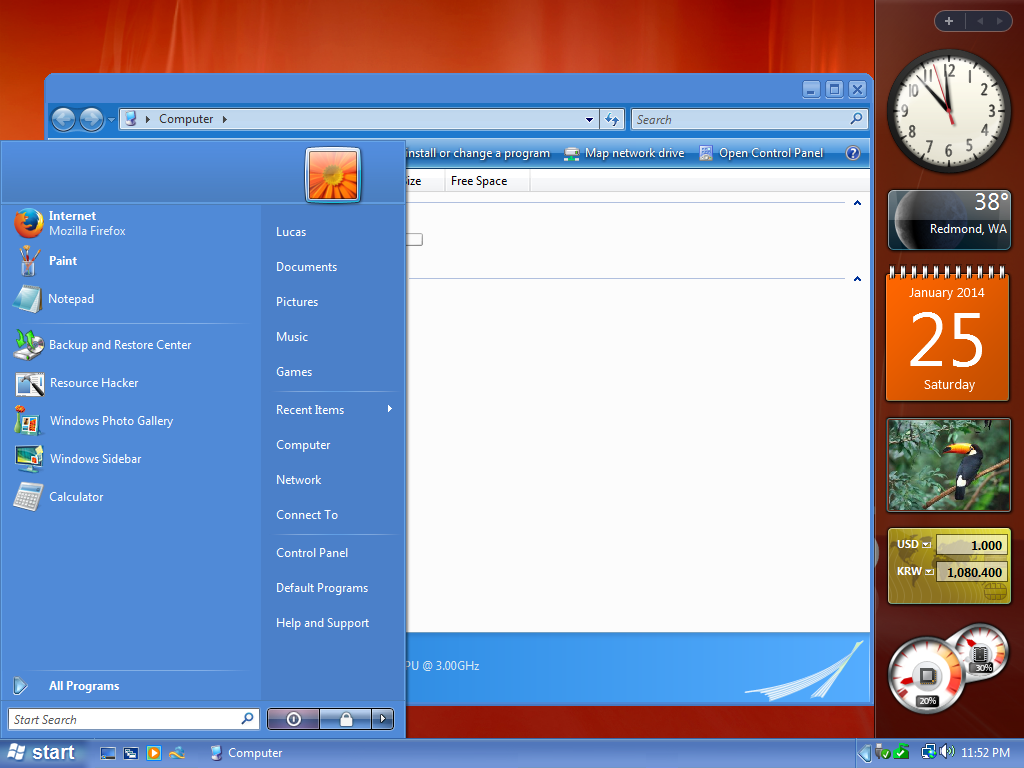Screen dimensions: 1024x768
Task: Click Show Desktop quick launch icon
Action: click(108, 753)
